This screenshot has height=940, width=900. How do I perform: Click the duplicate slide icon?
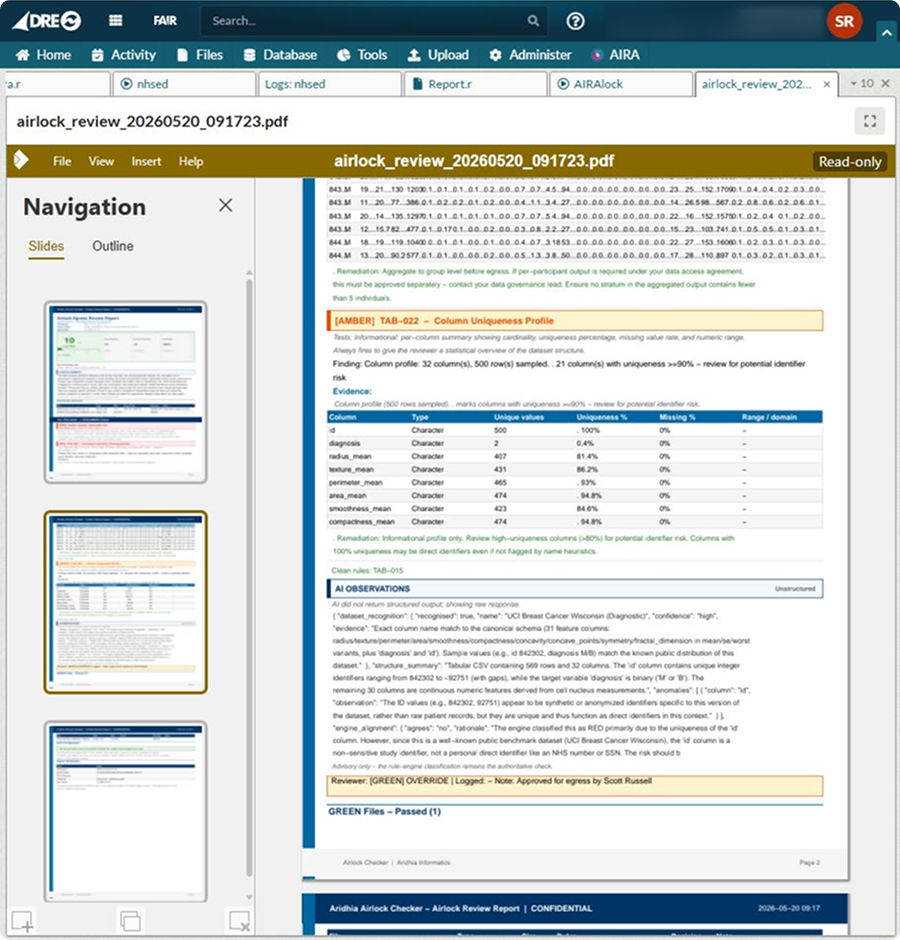[130, 921]
